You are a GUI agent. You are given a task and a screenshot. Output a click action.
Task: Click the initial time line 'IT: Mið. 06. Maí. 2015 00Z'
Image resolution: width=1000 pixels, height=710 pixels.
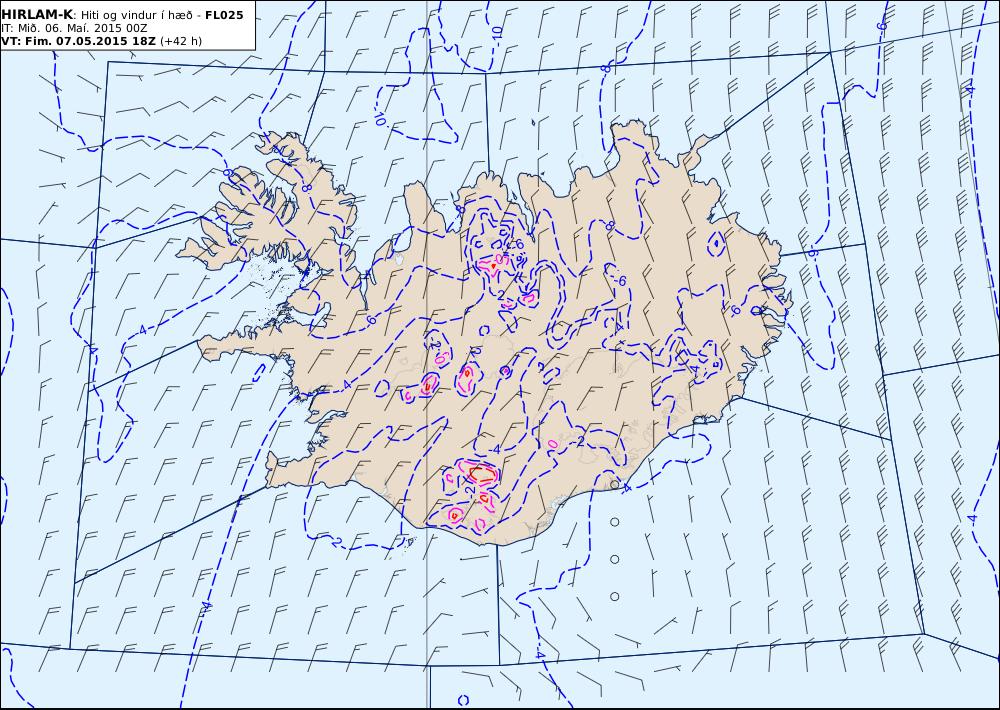click(74, 28)
